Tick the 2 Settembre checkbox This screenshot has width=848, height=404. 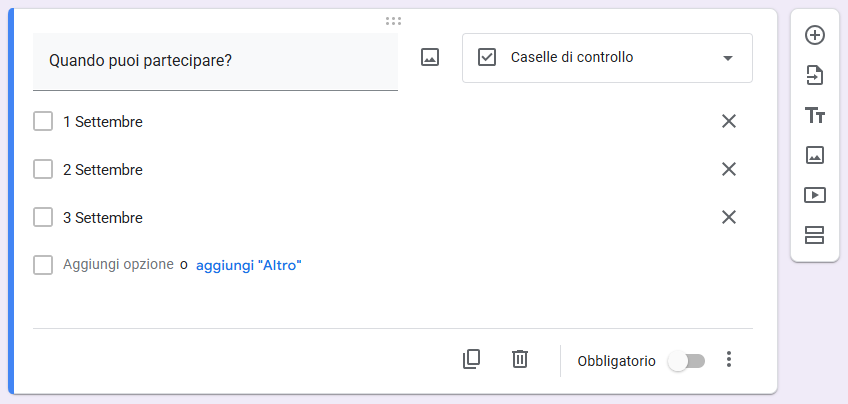click(x=43, y=170)
